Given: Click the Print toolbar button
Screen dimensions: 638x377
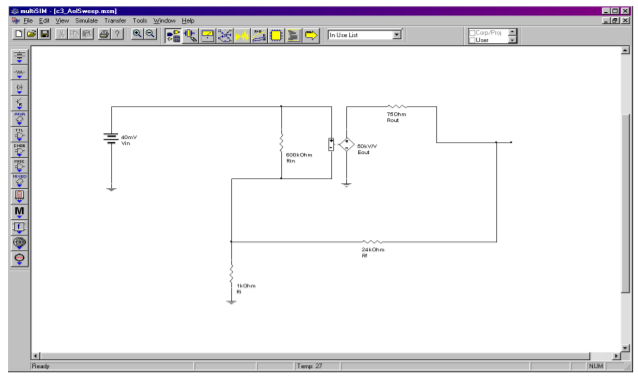Looking at the screenshot, I should [104, 34].
